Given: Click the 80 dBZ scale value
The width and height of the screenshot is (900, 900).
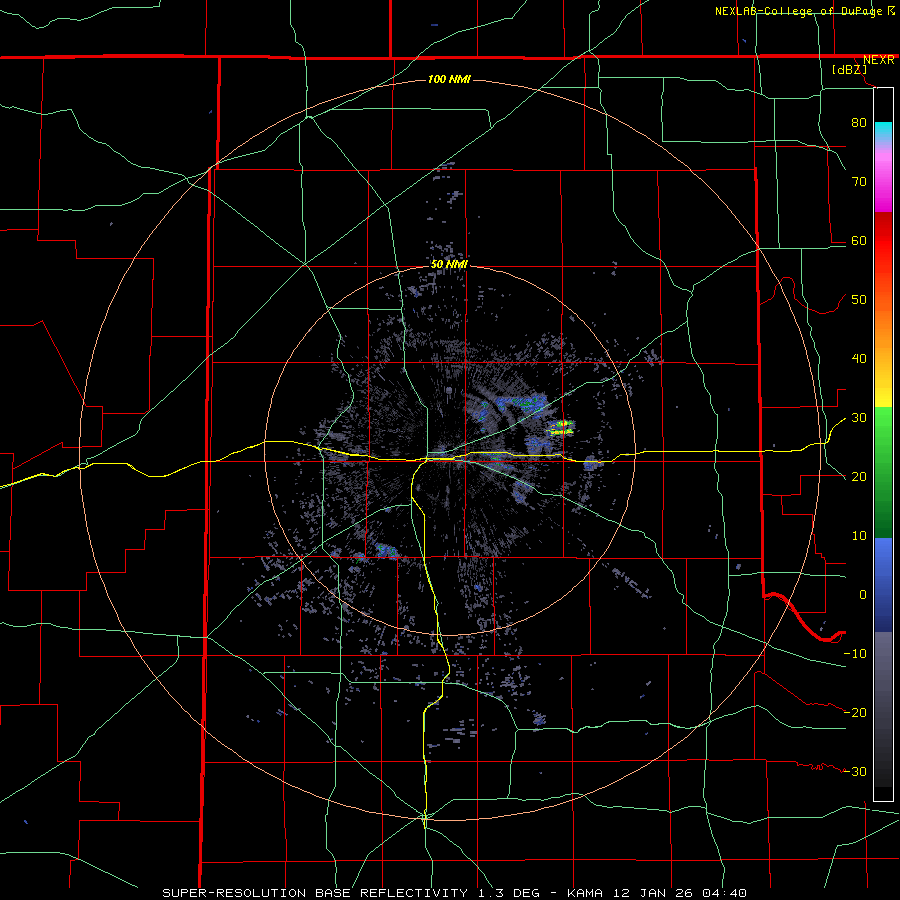Looking at the screenshot, I should click(859, 122).
